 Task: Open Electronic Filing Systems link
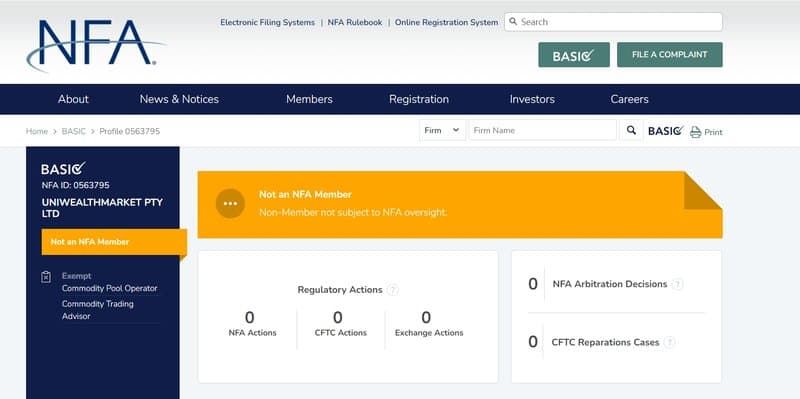(267, 22)
